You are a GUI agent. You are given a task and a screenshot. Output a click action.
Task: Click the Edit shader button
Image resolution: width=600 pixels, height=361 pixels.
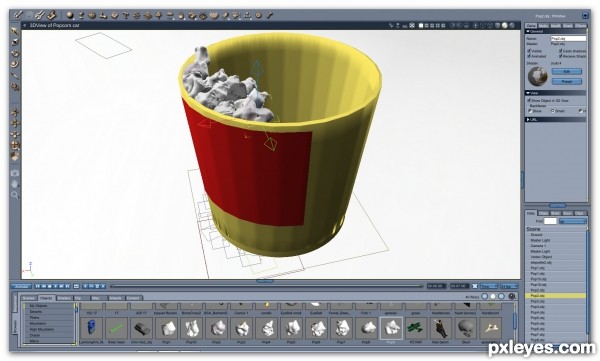(567, 72)
